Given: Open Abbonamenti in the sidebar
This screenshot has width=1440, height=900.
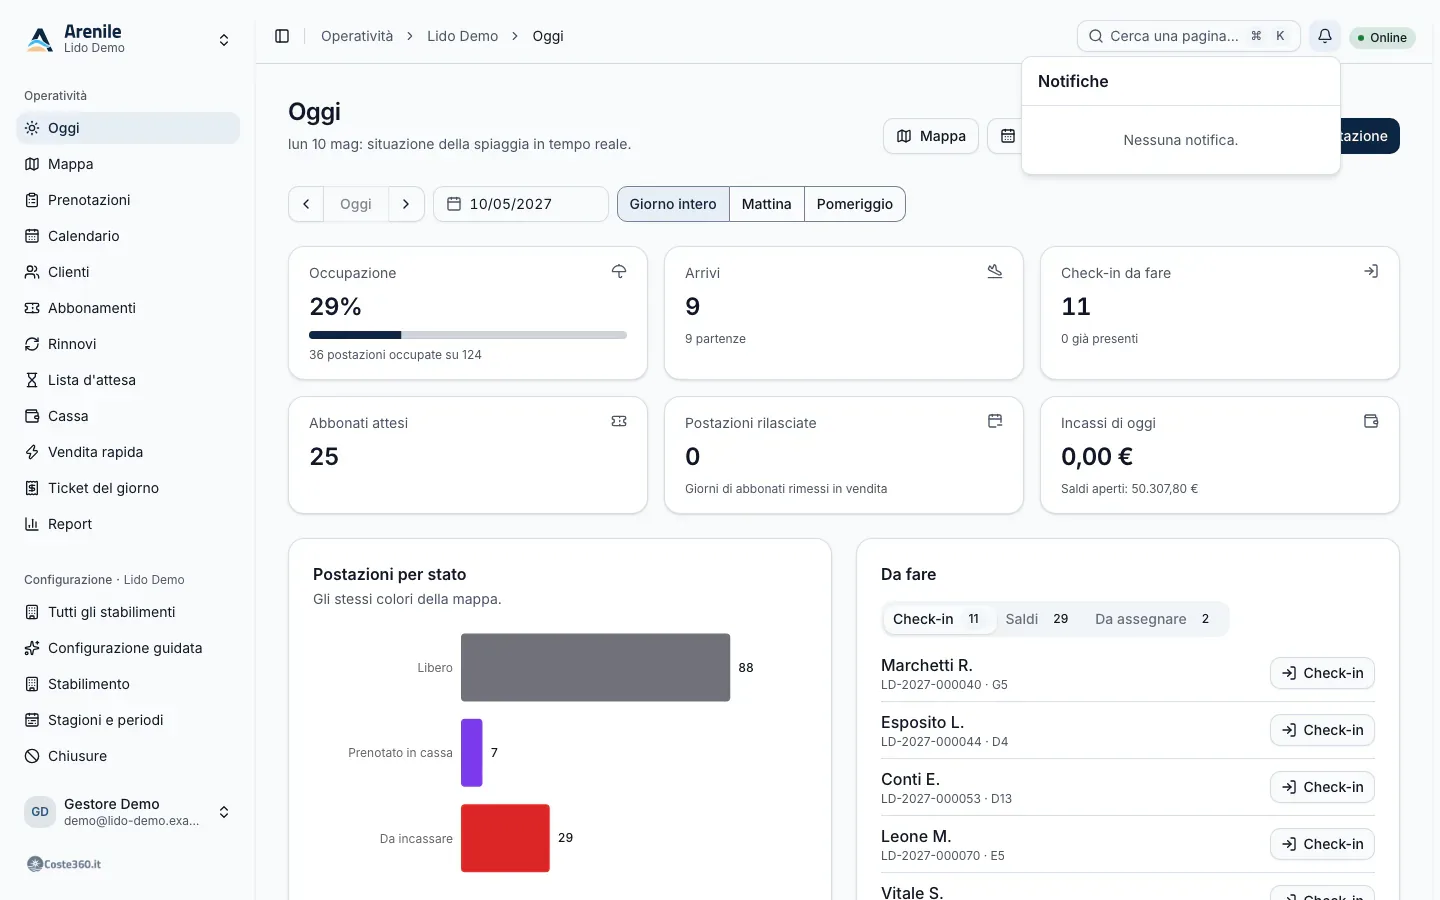Looking at the screenshot, I should (x=128, y=308).
